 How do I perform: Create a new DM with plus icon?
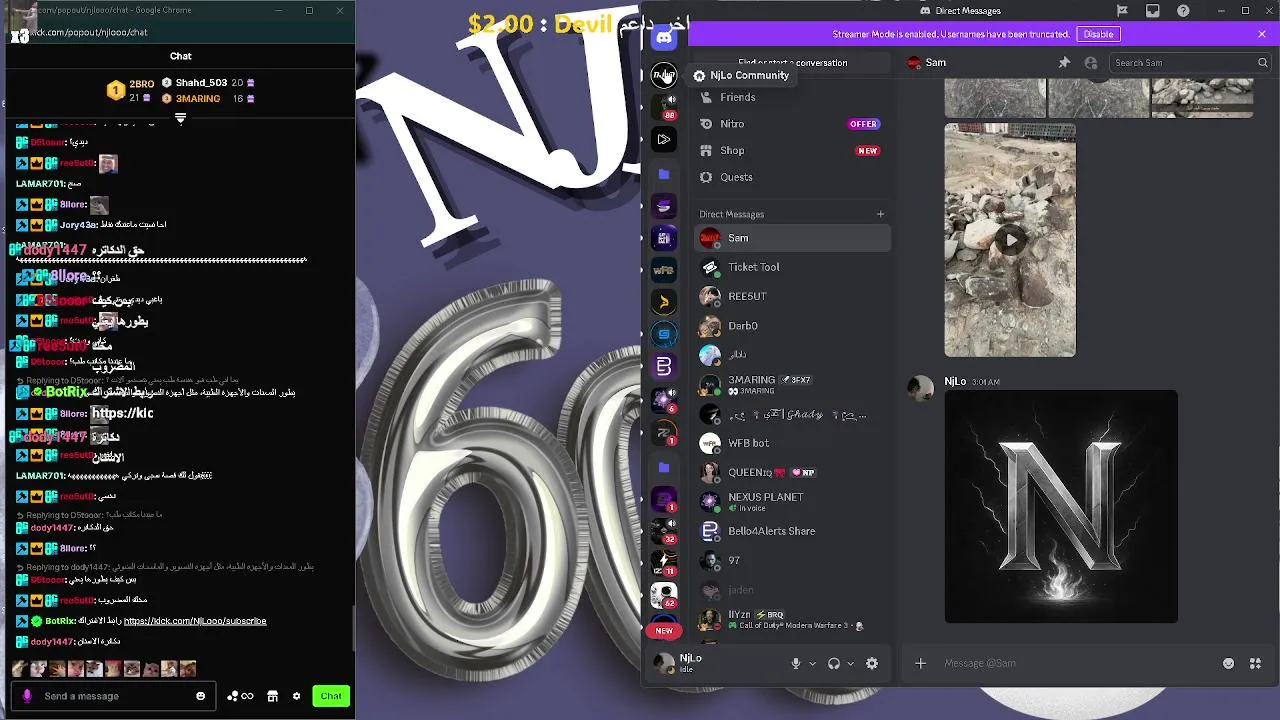click(880, 214)
